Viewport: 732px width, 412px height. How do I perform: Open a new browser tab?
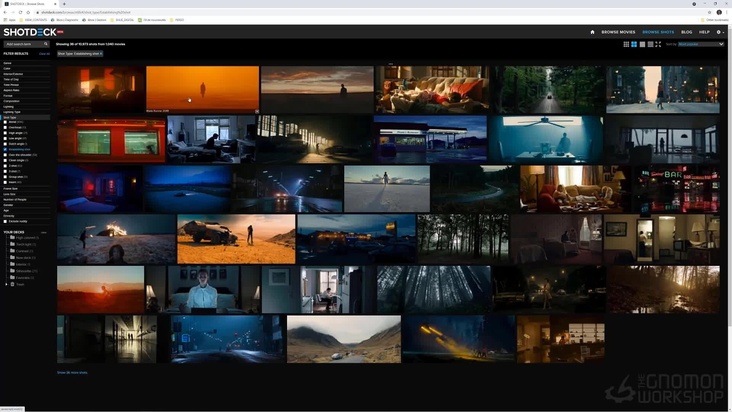point(64,4)
